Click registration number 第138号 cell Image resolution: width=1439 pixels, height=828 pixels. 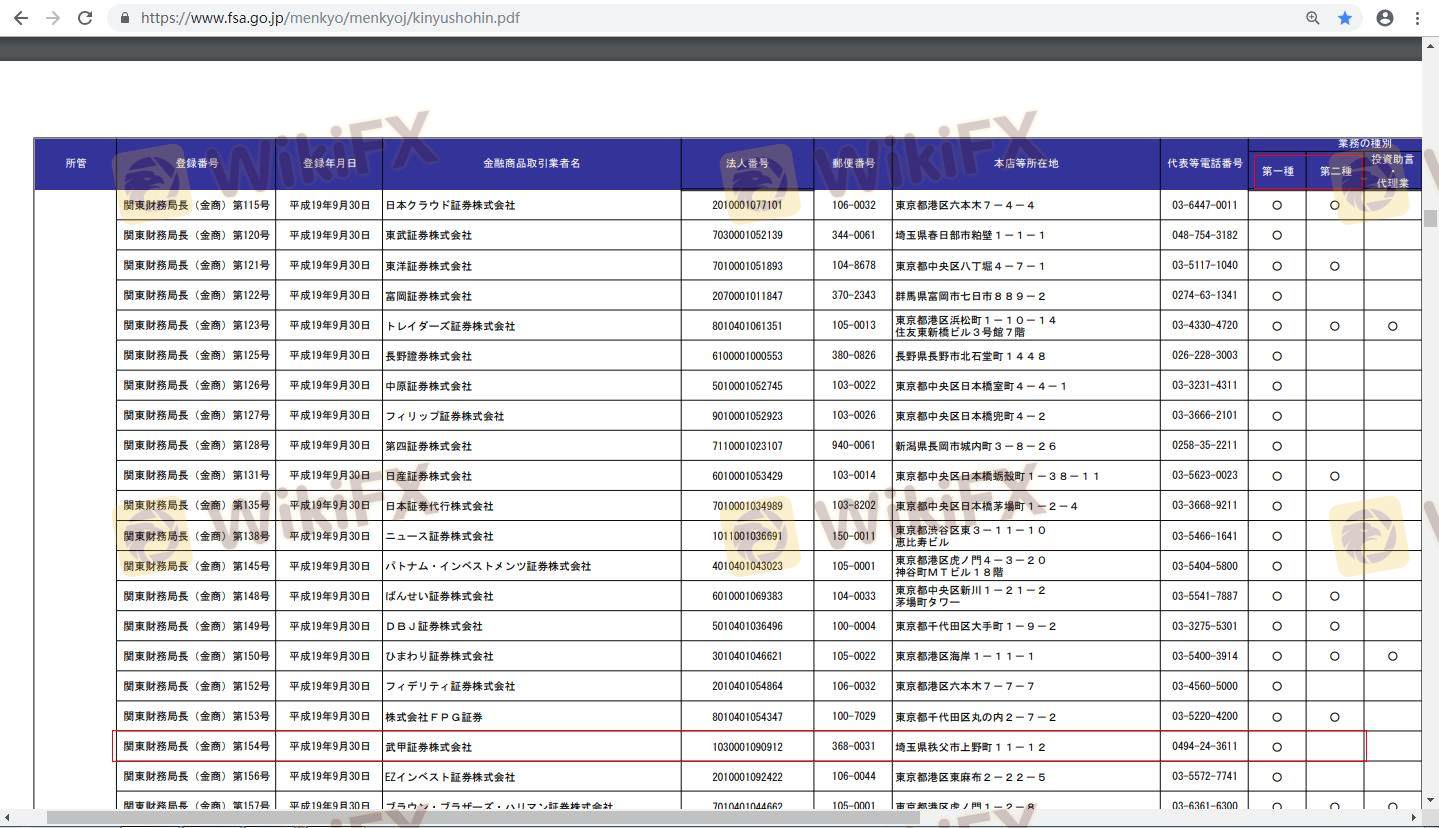point(196,536)
